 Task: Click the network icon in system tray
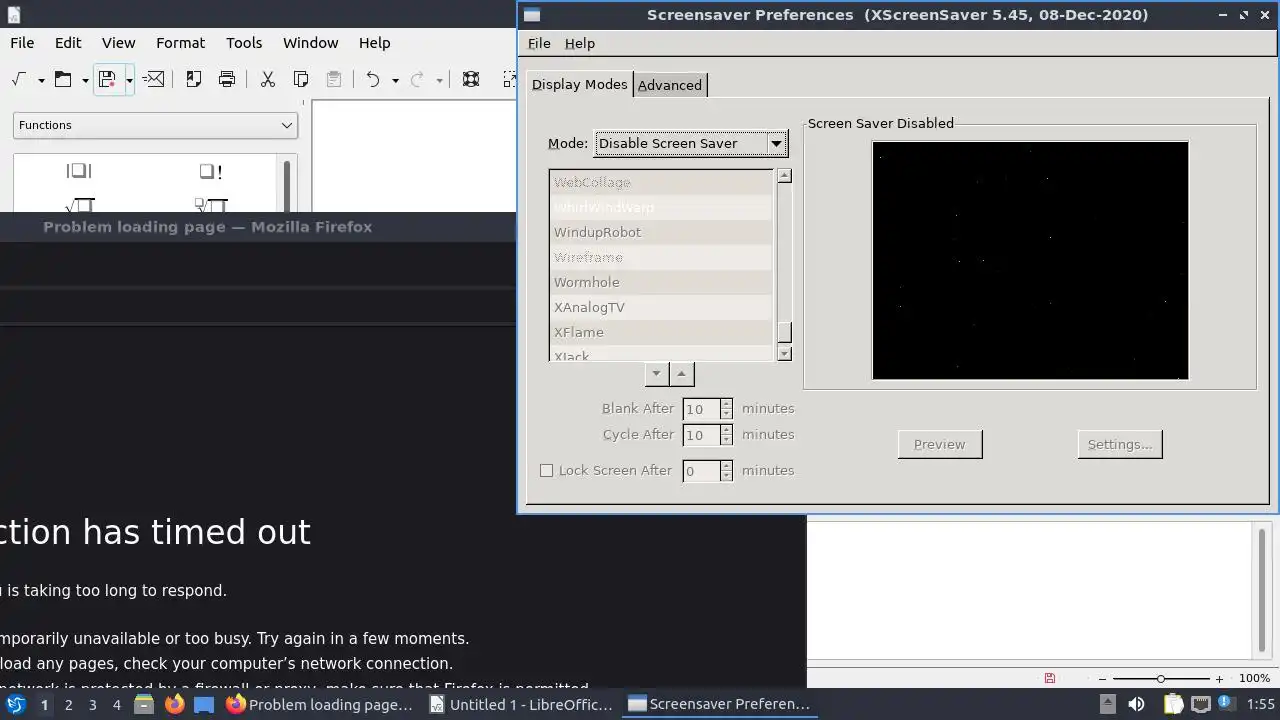[1201, 704]
